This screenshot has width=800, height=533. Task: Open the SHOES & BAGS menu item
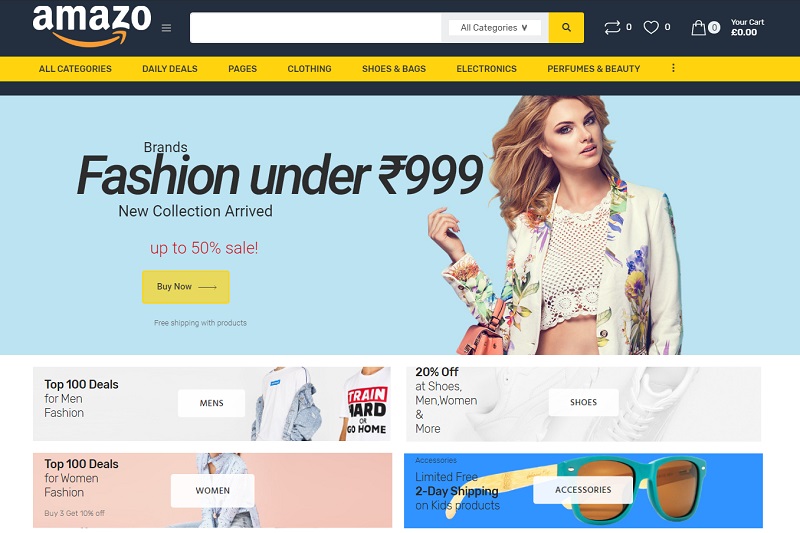394,69
